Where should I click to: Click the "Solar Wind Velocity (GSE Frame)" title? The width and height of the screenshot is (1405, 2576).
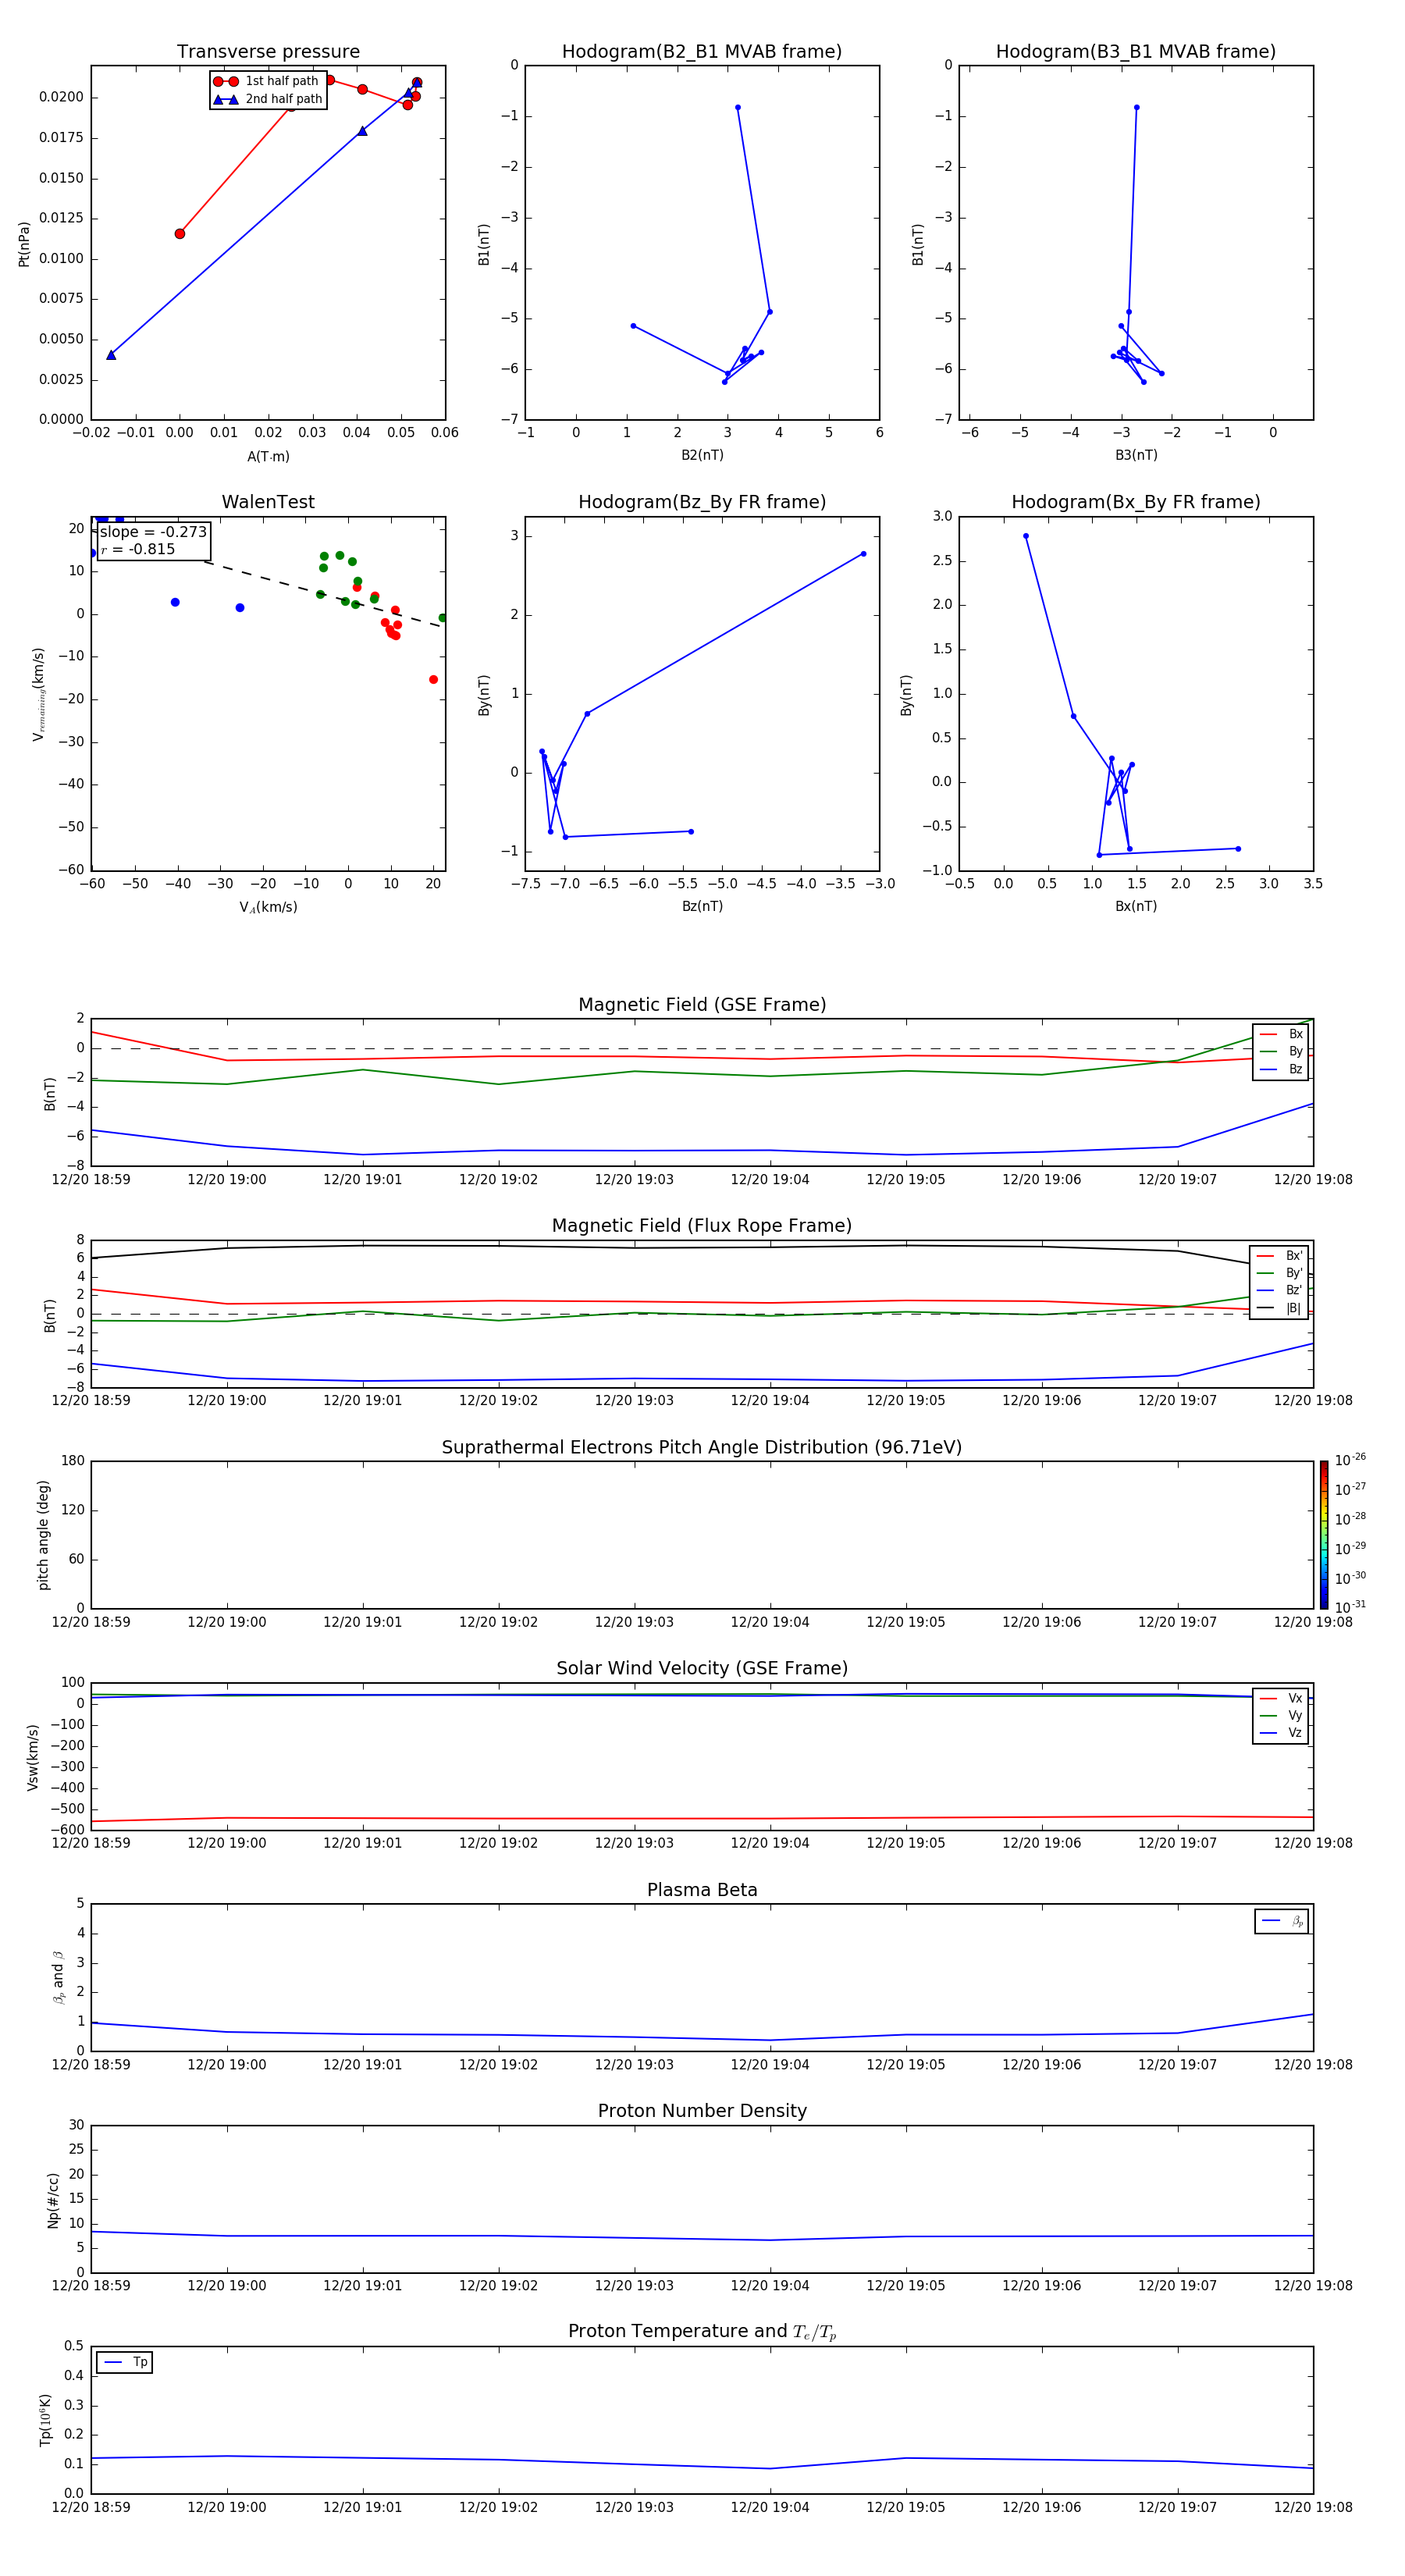702,1668
